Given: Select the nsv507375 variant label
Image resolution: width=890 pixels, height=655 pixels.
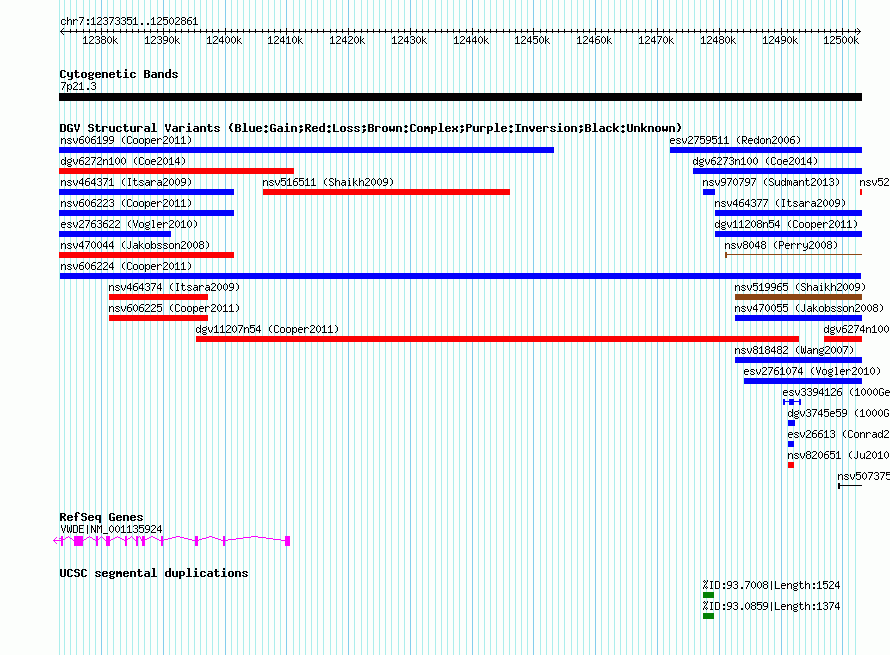Looking at the screenshot, I should [x=863, y=476].
